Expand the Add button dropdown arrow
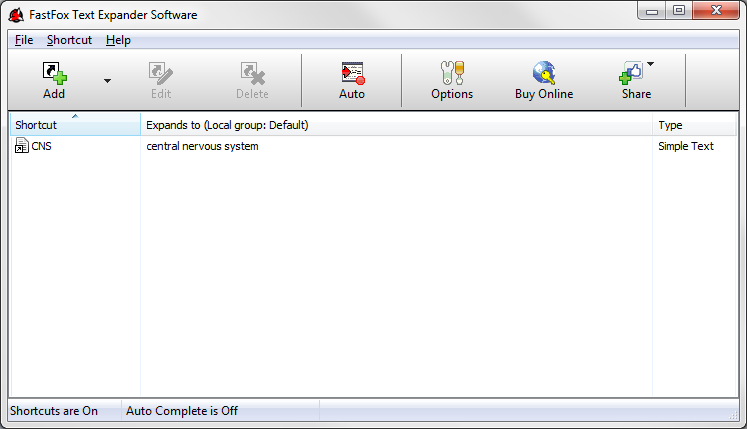The image size is (747, 429). (x=107, y=81)
